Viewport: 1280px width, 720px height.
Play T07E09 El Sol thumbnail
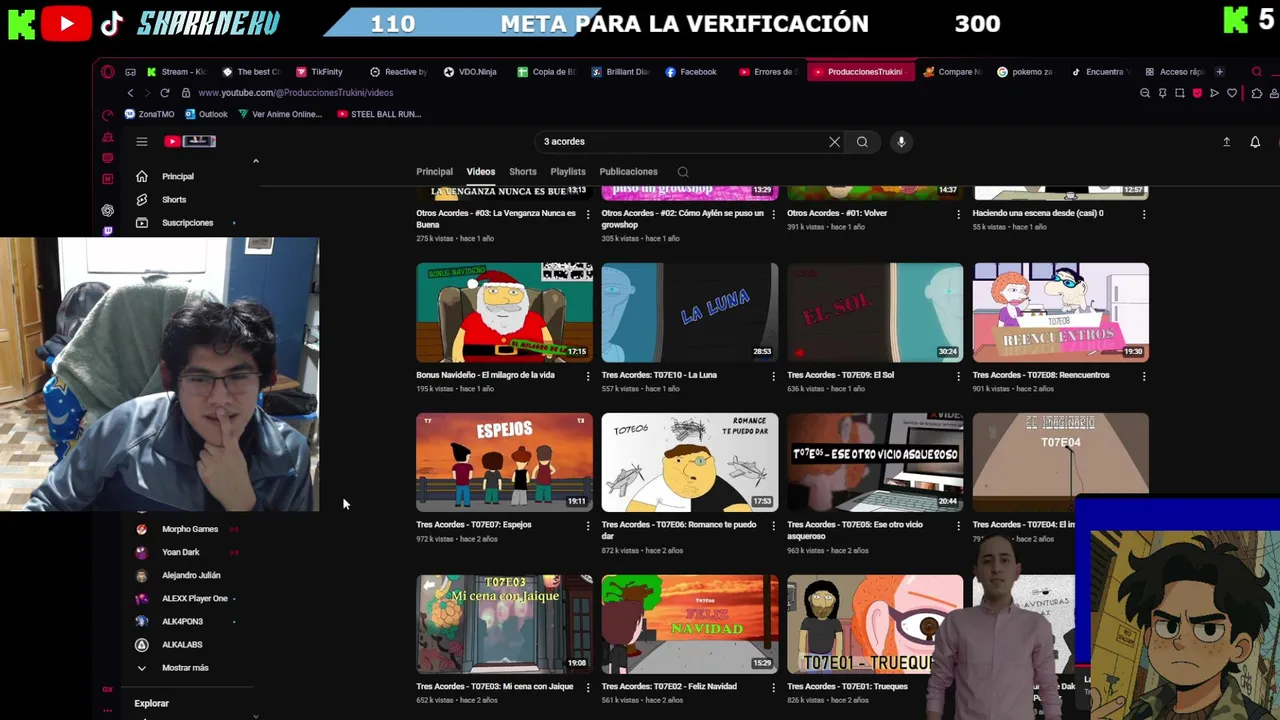pos(875,312)
